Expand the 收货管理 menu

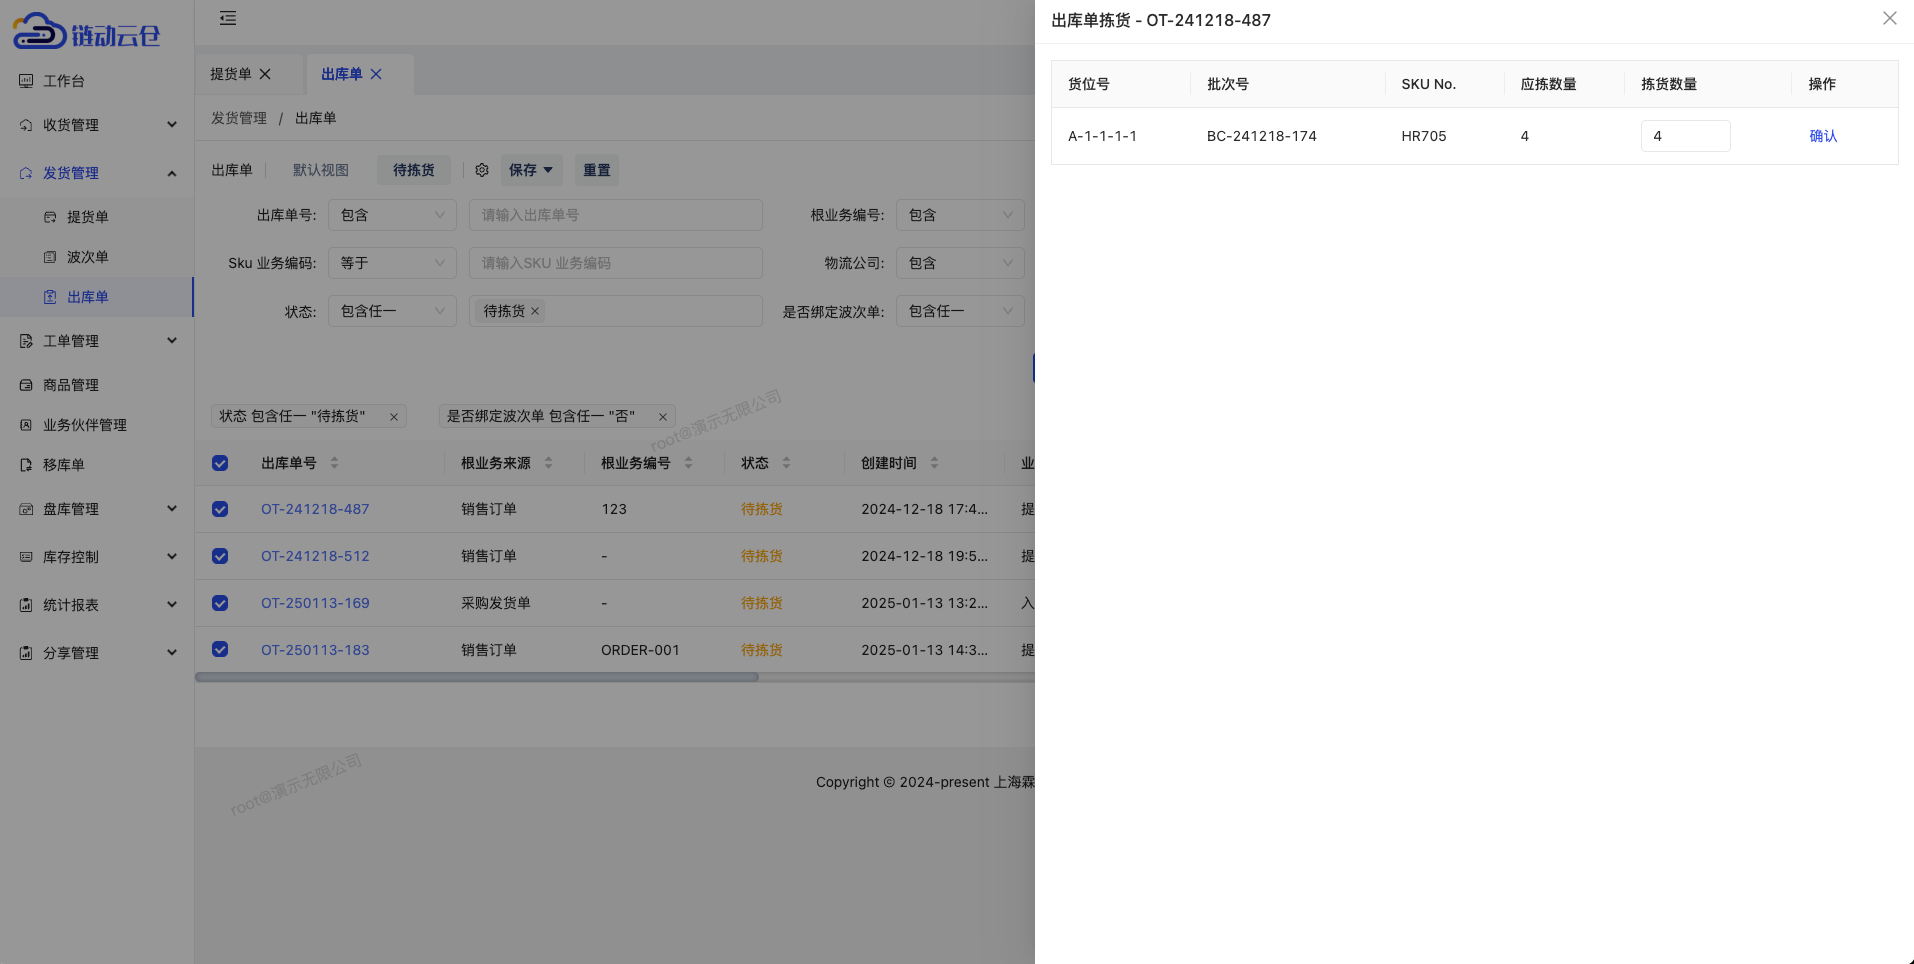coord(171,124)
